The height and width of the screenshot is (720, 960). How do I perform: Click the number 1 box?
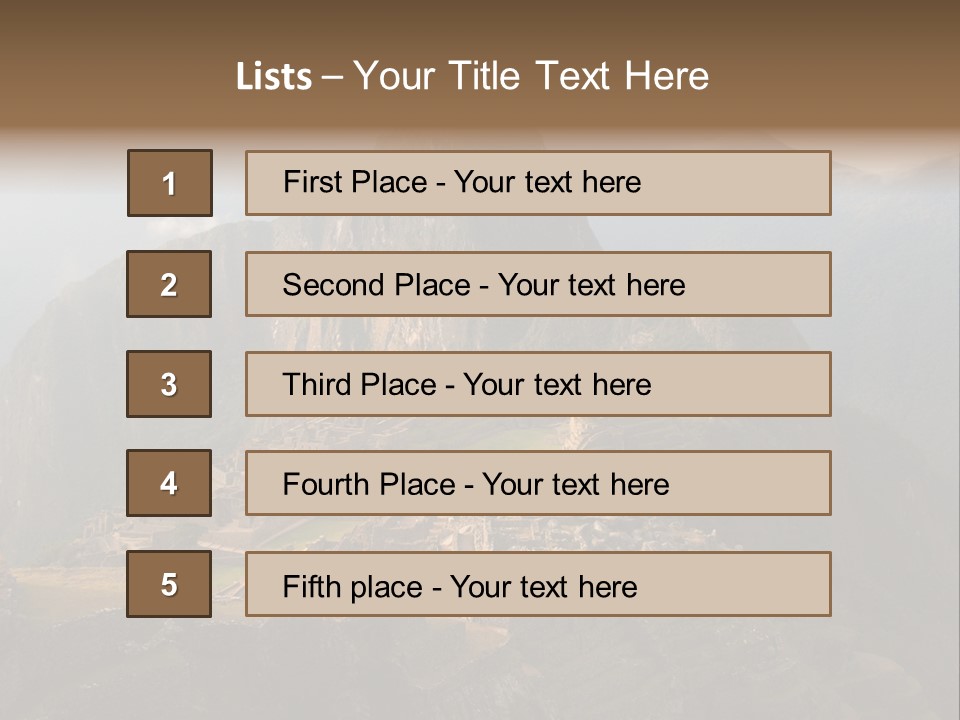click(x=170, y=183)
